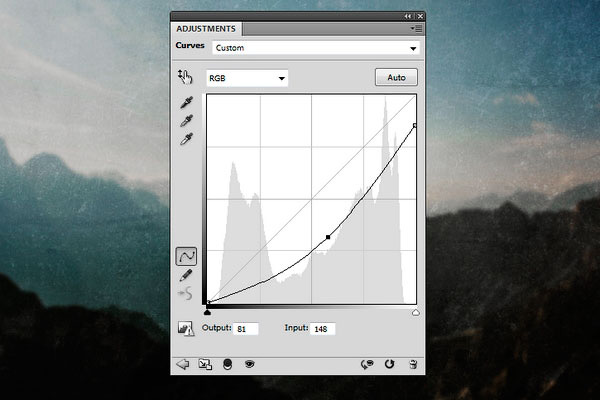Click the black point input slider
This screenshot has width=600, height=400.
(207, 313)
